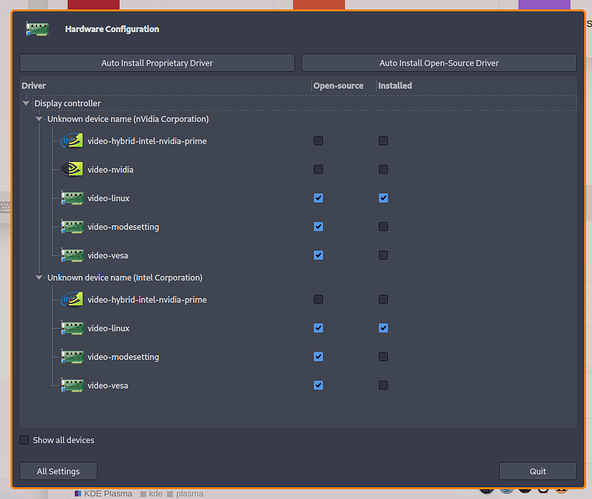Collapse the Display controller tree node
The image size is (592, 499).
click(26, 103)
